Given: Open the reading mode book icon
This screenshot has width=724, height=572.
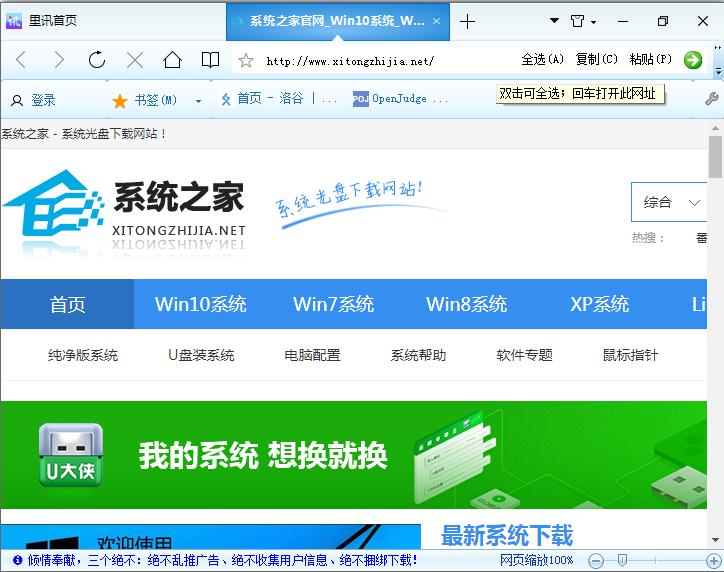Looking at the screenshot, I should (x=210, y=60).
